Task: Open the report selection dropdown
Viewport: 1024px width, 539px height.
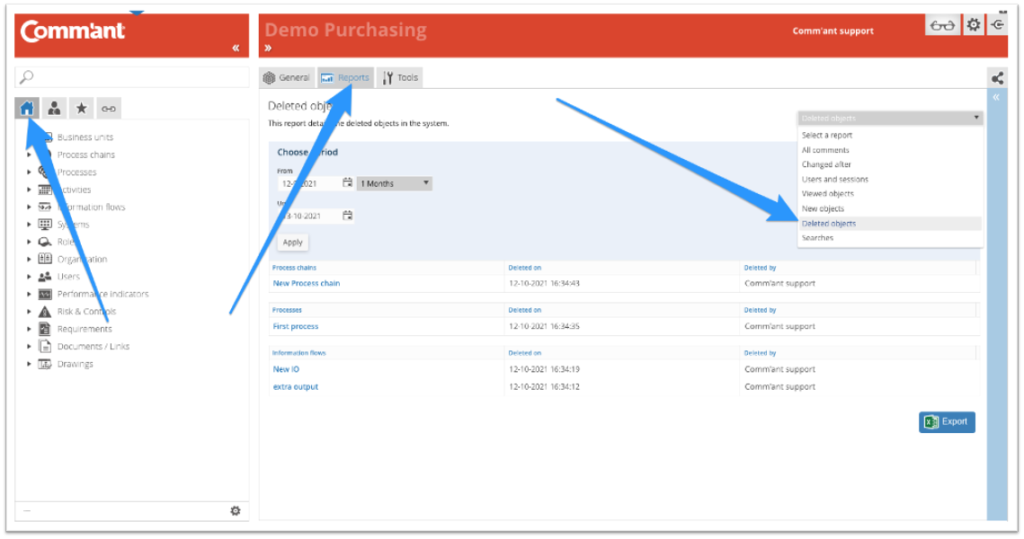Action: [x=890, y=118]
